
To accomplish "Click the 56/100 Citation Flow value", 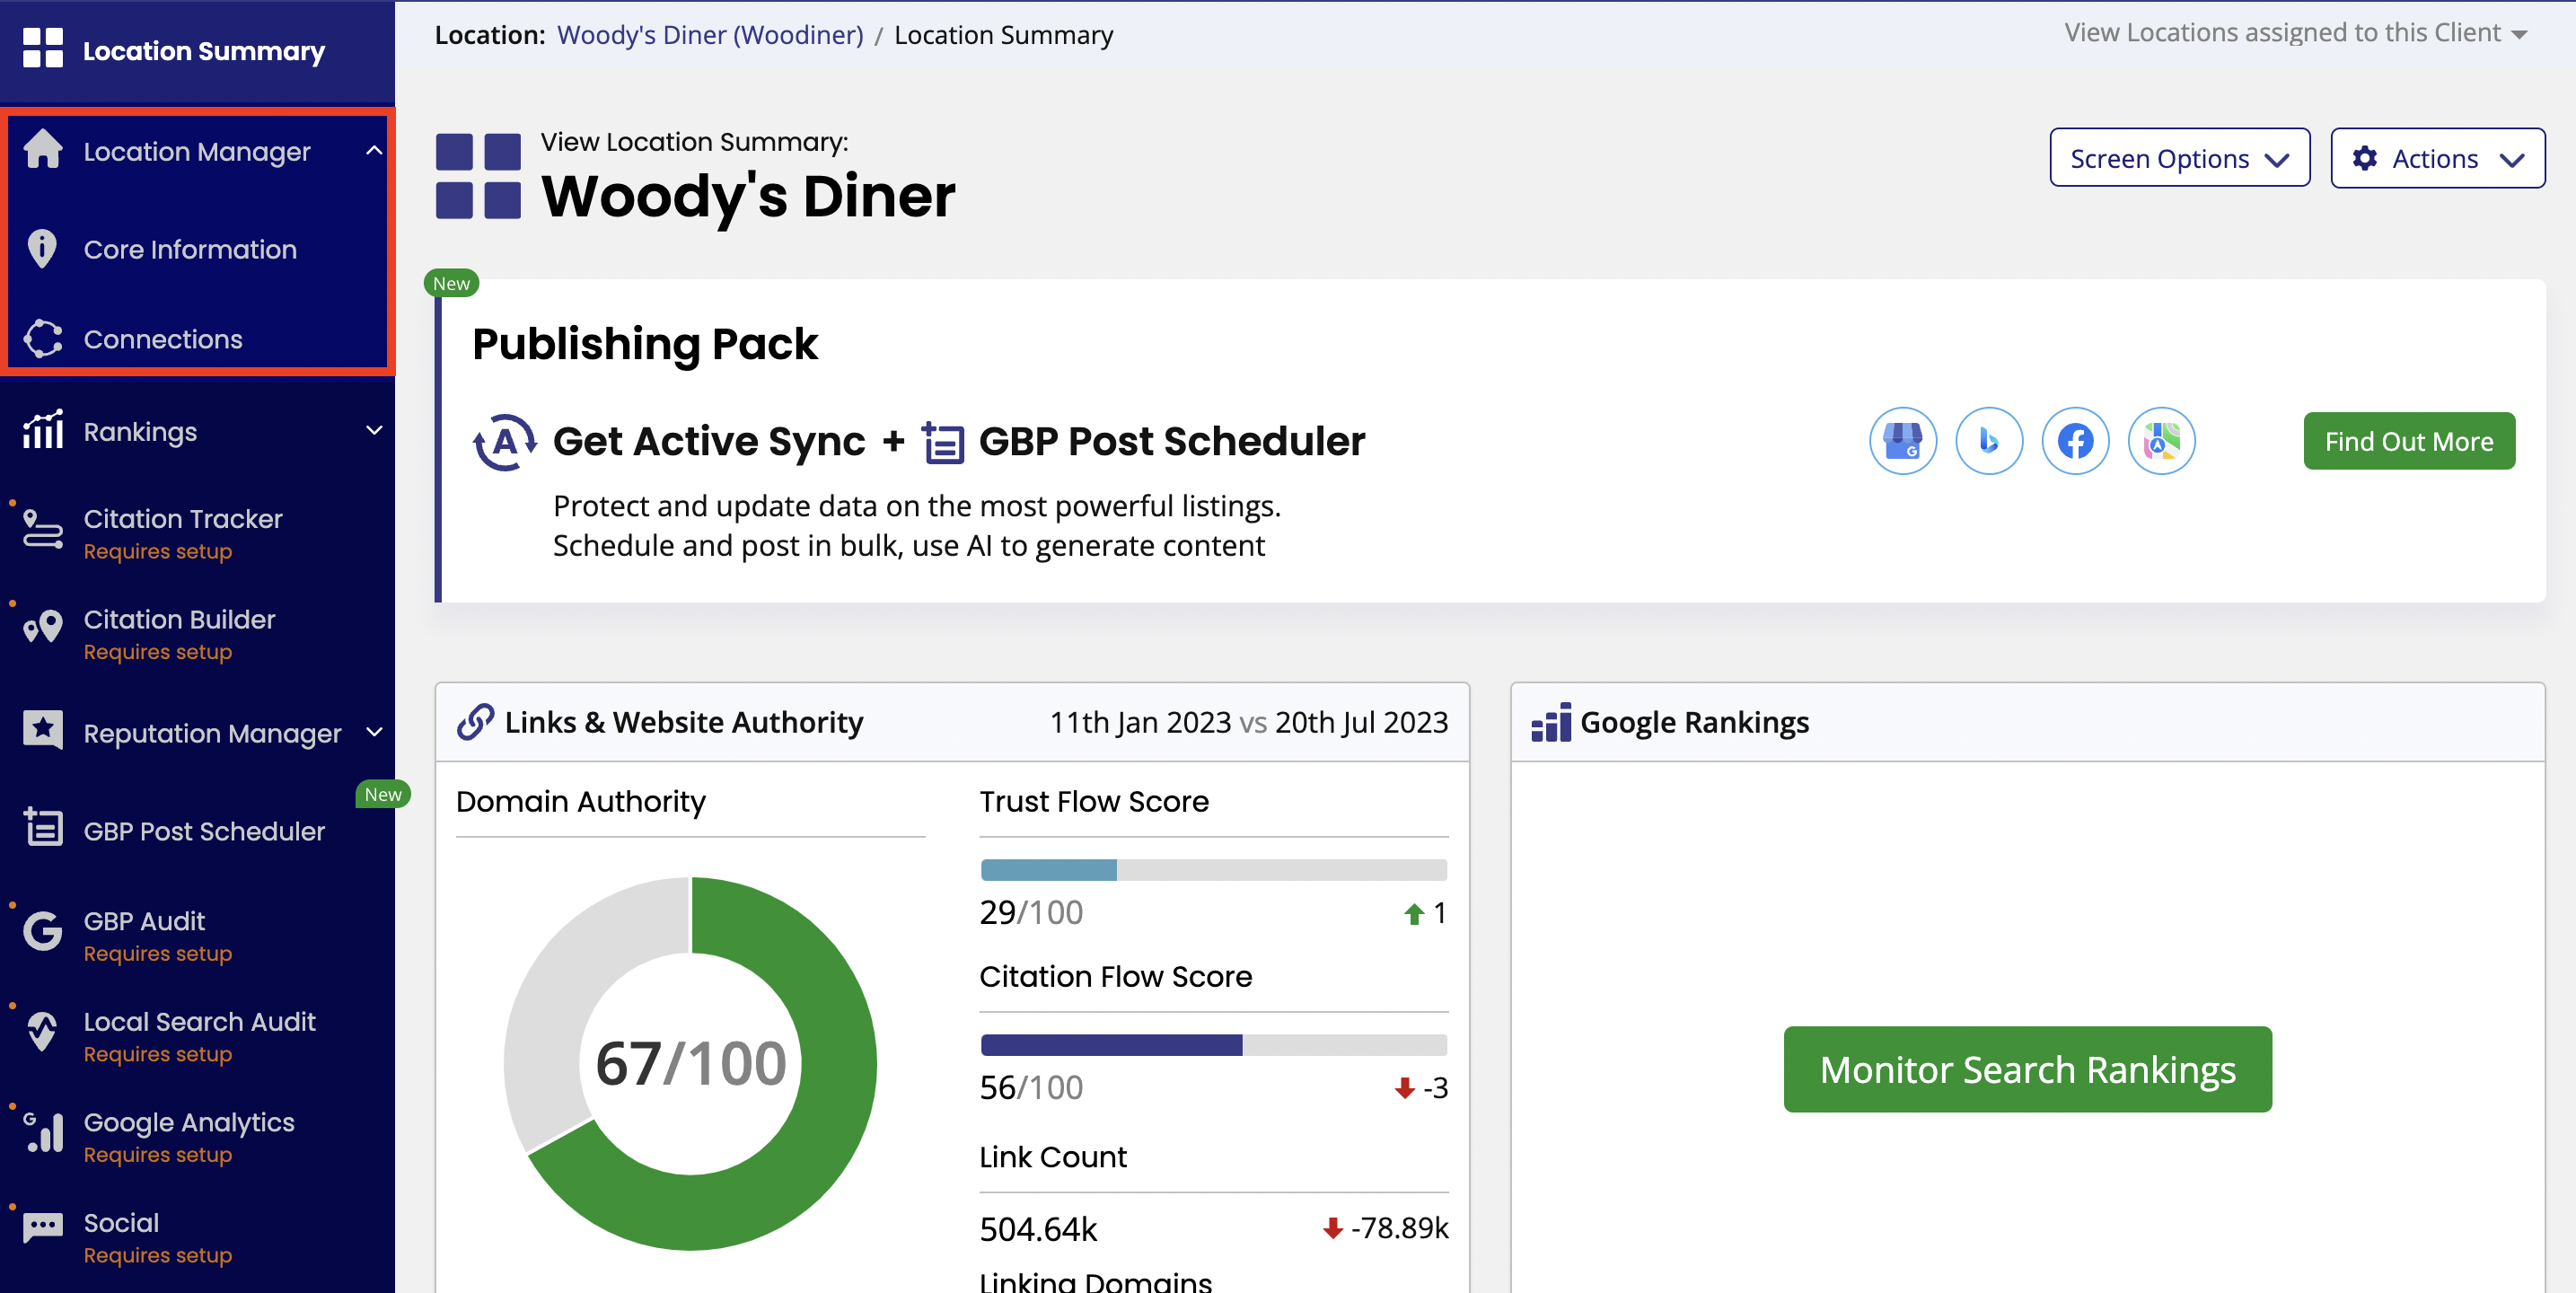I will (1031, 1087).
